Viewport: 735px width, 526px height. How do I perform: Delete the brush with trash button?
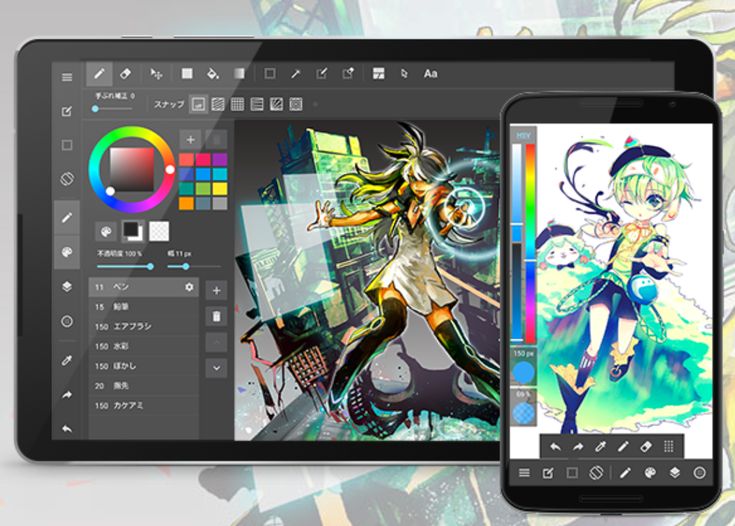pyautogui.click(x=217, y=316)
